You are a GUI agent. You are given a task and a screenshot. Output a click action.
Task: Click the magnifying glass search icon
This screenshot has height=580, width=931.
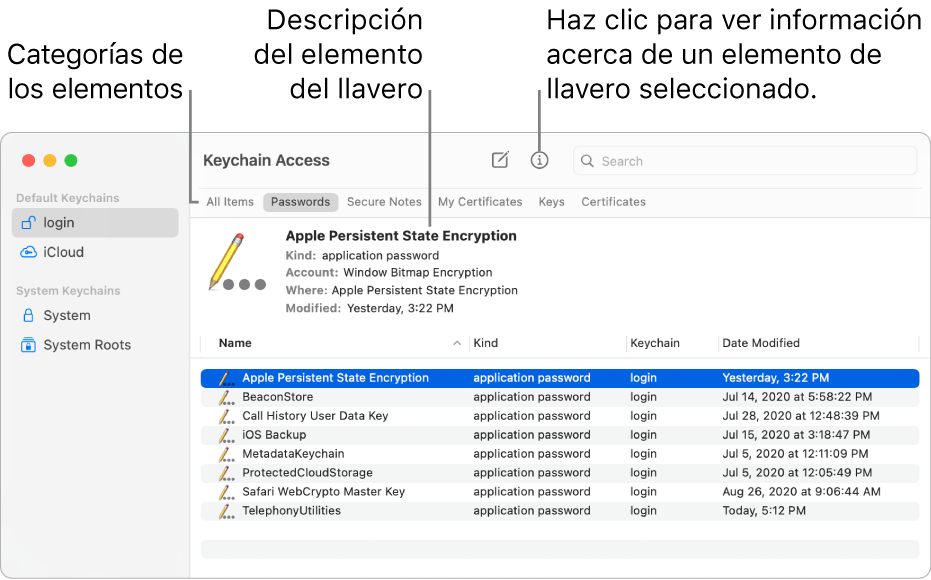pyautogui.click(x=587, y=161)
